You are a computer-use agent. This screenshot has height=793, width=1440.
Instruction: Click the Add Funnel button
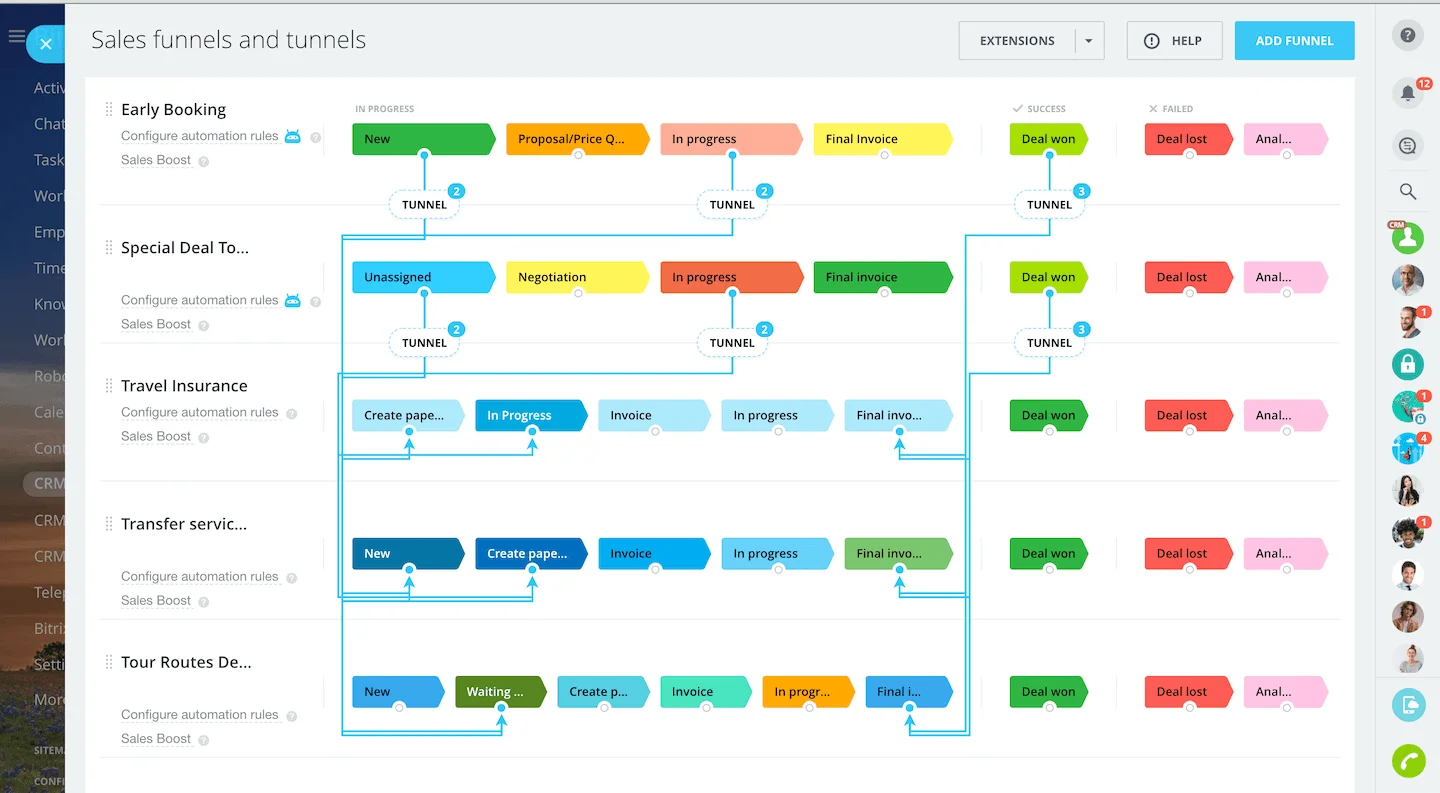click(1294, 41)
